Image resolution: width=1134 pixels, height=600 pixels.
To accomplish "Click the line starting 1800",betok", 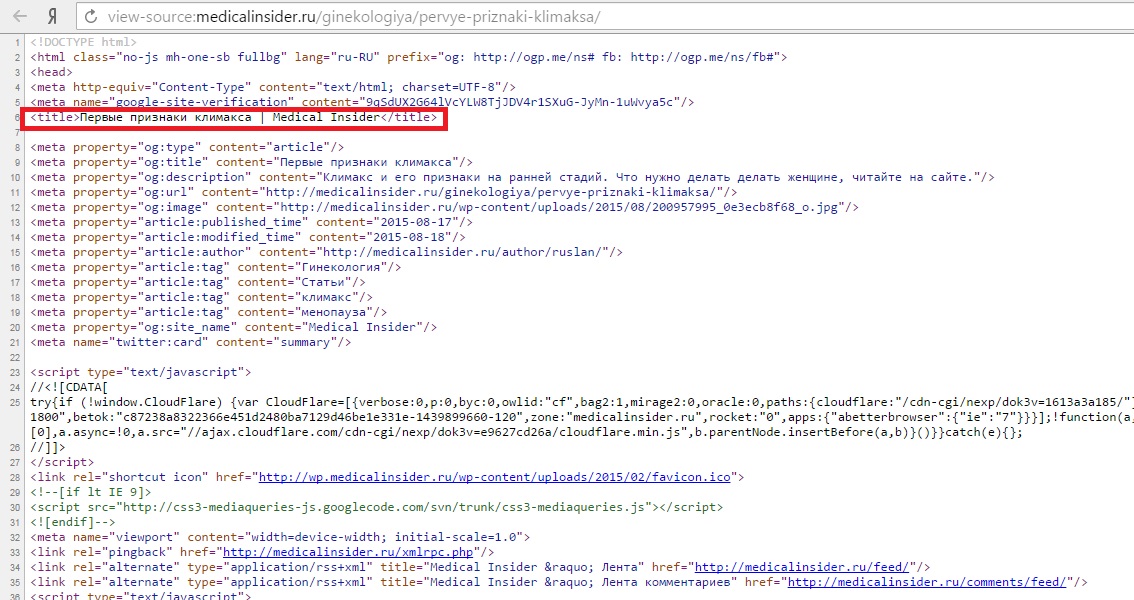I will pyautogui.click(x=582, y=417).
